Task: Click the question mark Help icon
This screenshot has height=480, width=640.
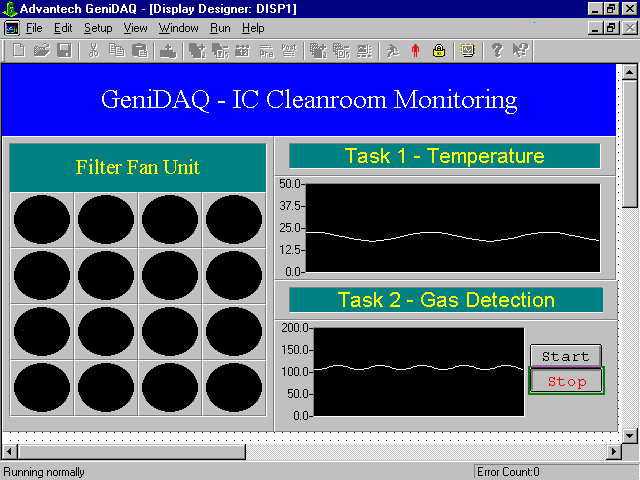Action: [497, 50]
